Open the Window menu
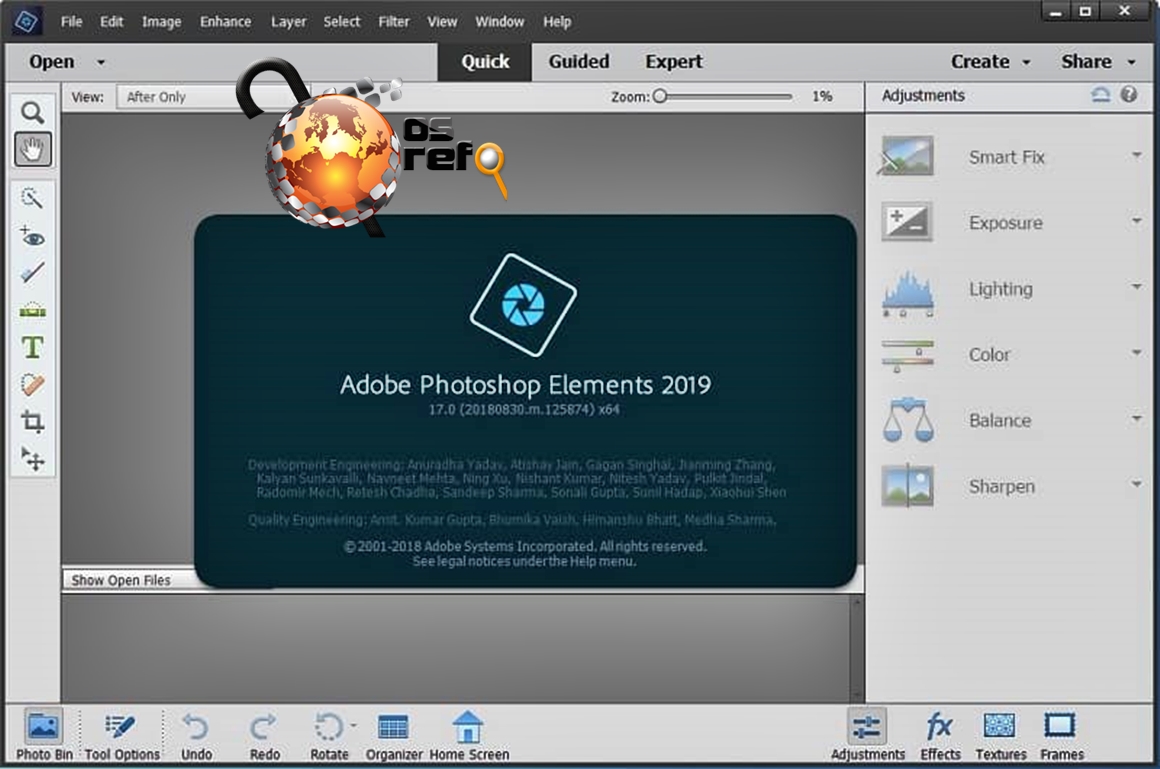This screenshot has height=769, width=1160. pyautogui.click(x=499, y=21)
